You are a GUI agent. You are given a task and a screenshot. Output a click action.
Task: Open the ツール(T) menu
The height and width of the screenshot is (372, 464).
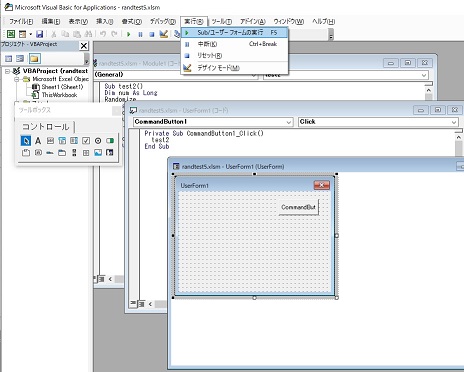(221, 21)
